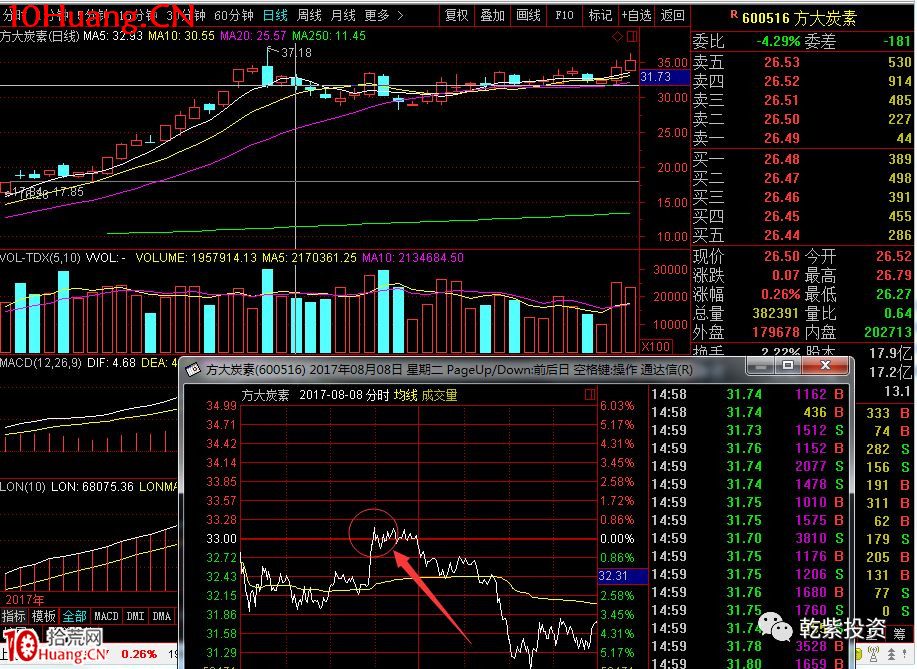Click 卖四 price 26.52
Image resolution: width=917 pixels, height=669 pixels.
781,81
